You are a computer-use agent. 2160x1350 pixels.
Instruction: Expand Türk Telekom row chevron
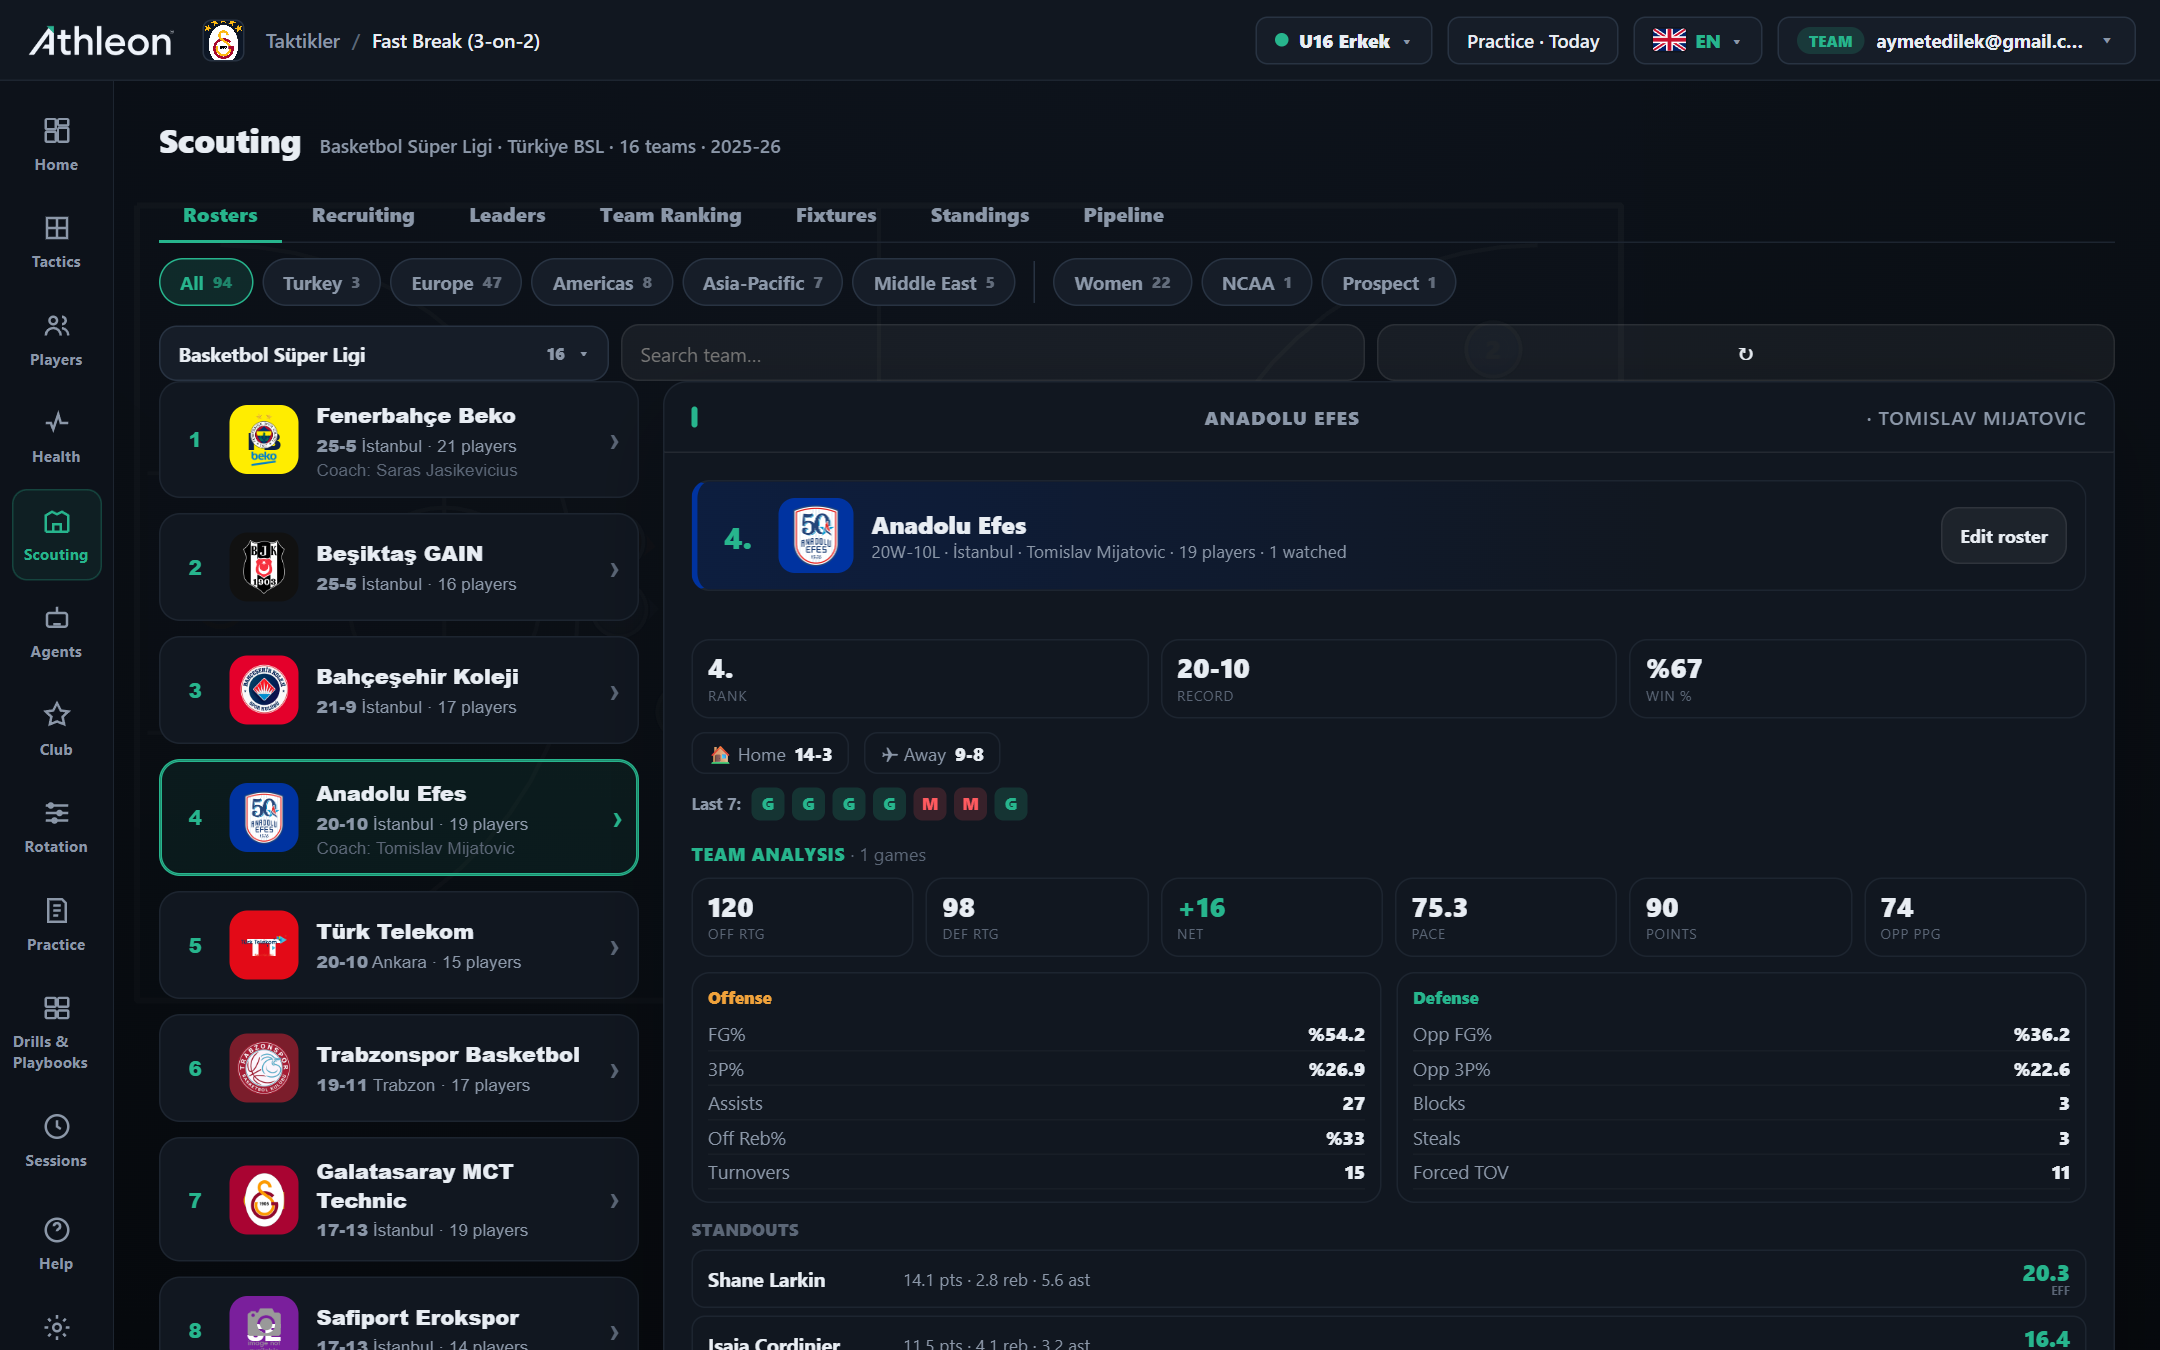point(615,947)
